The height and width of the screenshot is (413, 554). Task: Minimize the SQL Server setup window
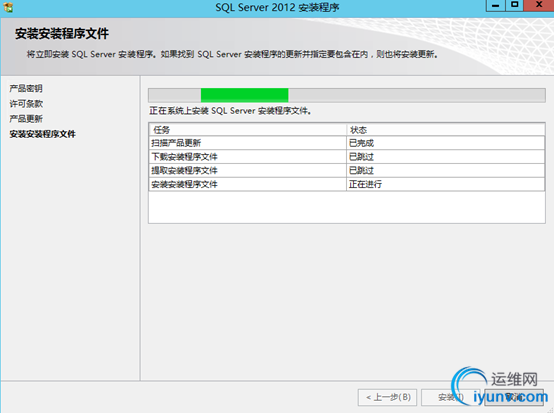point(496,6)
